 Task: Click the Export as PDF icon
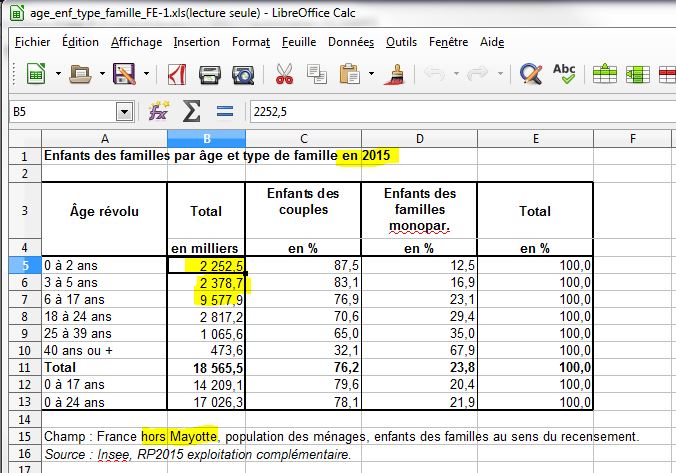click(178, 75)
